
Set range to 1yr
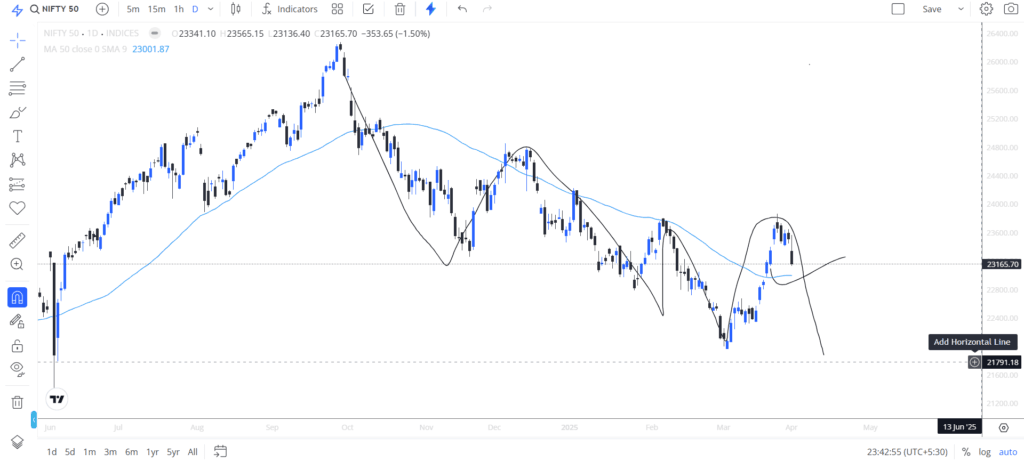coord(152,452)
